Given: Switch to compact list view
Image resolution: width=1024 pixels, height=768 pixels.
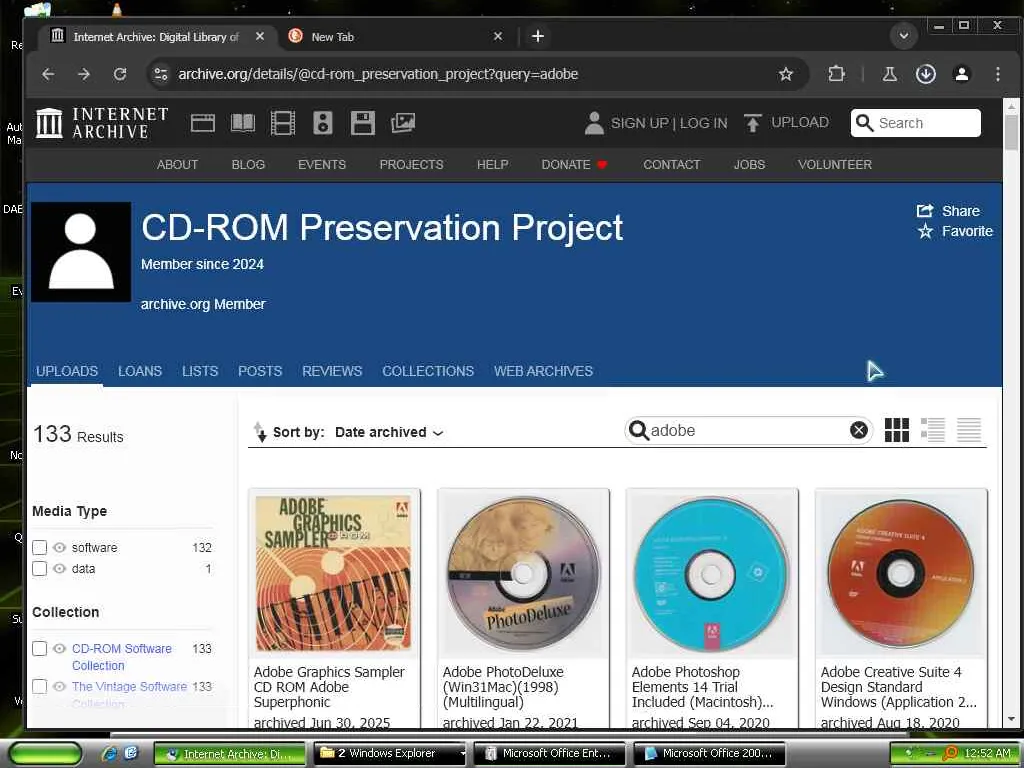Looking at the screenshot, I should (968, 430).
